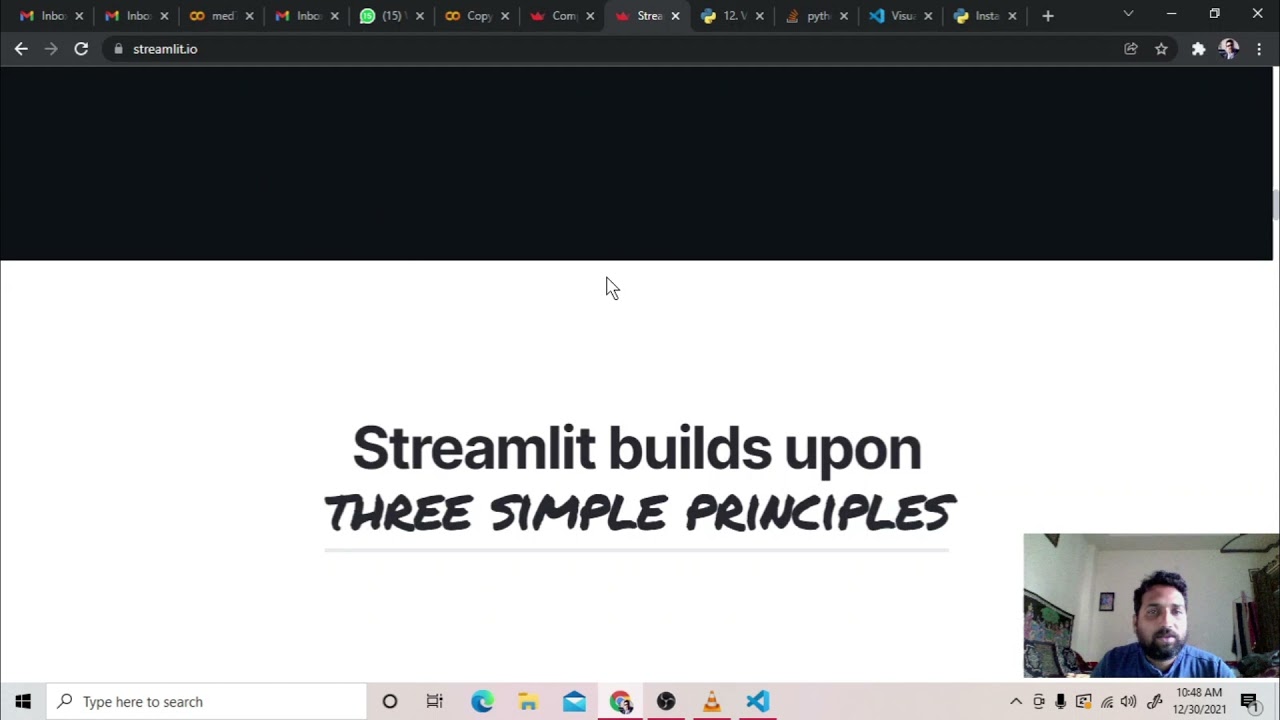Open a new browser tab

click(x=1047, y=15)
